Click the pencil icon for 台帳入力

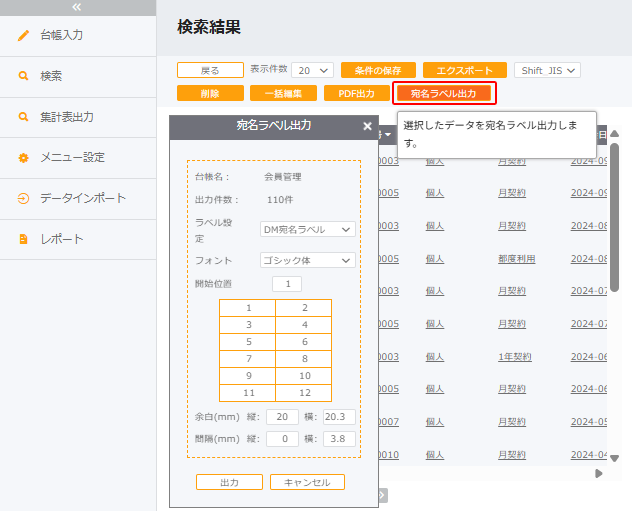24,35
